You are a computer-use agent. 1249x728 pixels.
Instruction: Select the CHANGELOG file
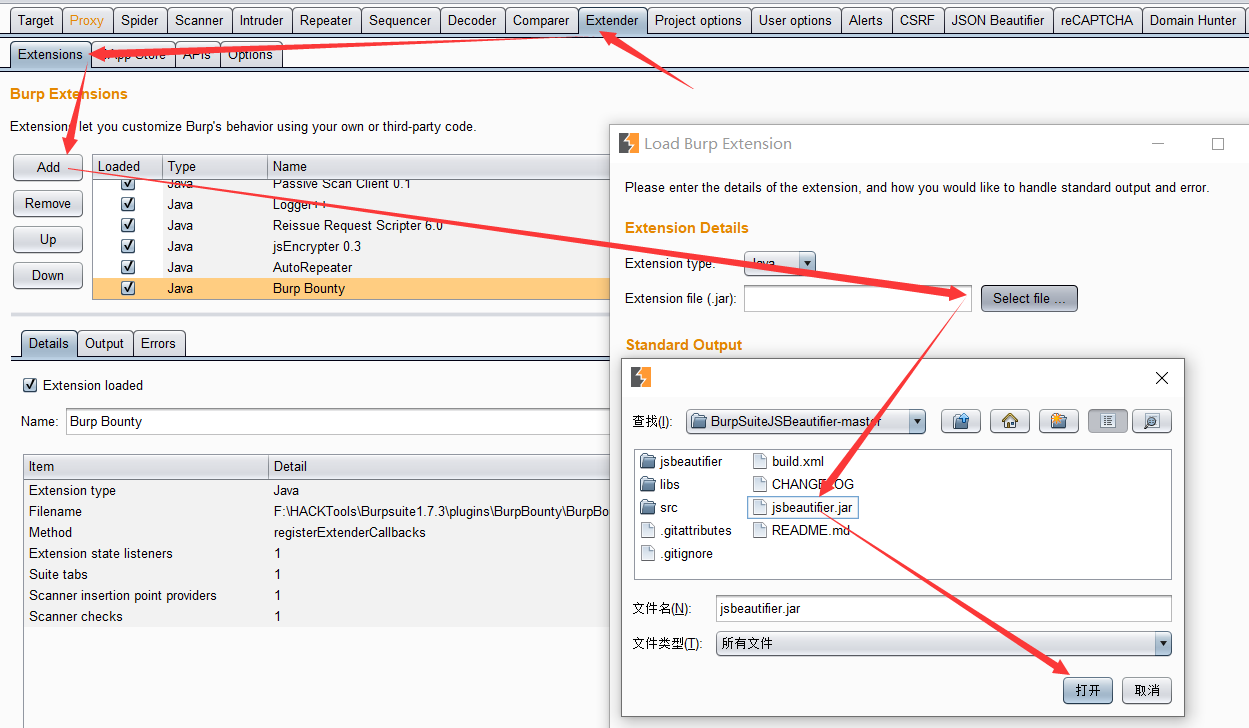point(803,484)
